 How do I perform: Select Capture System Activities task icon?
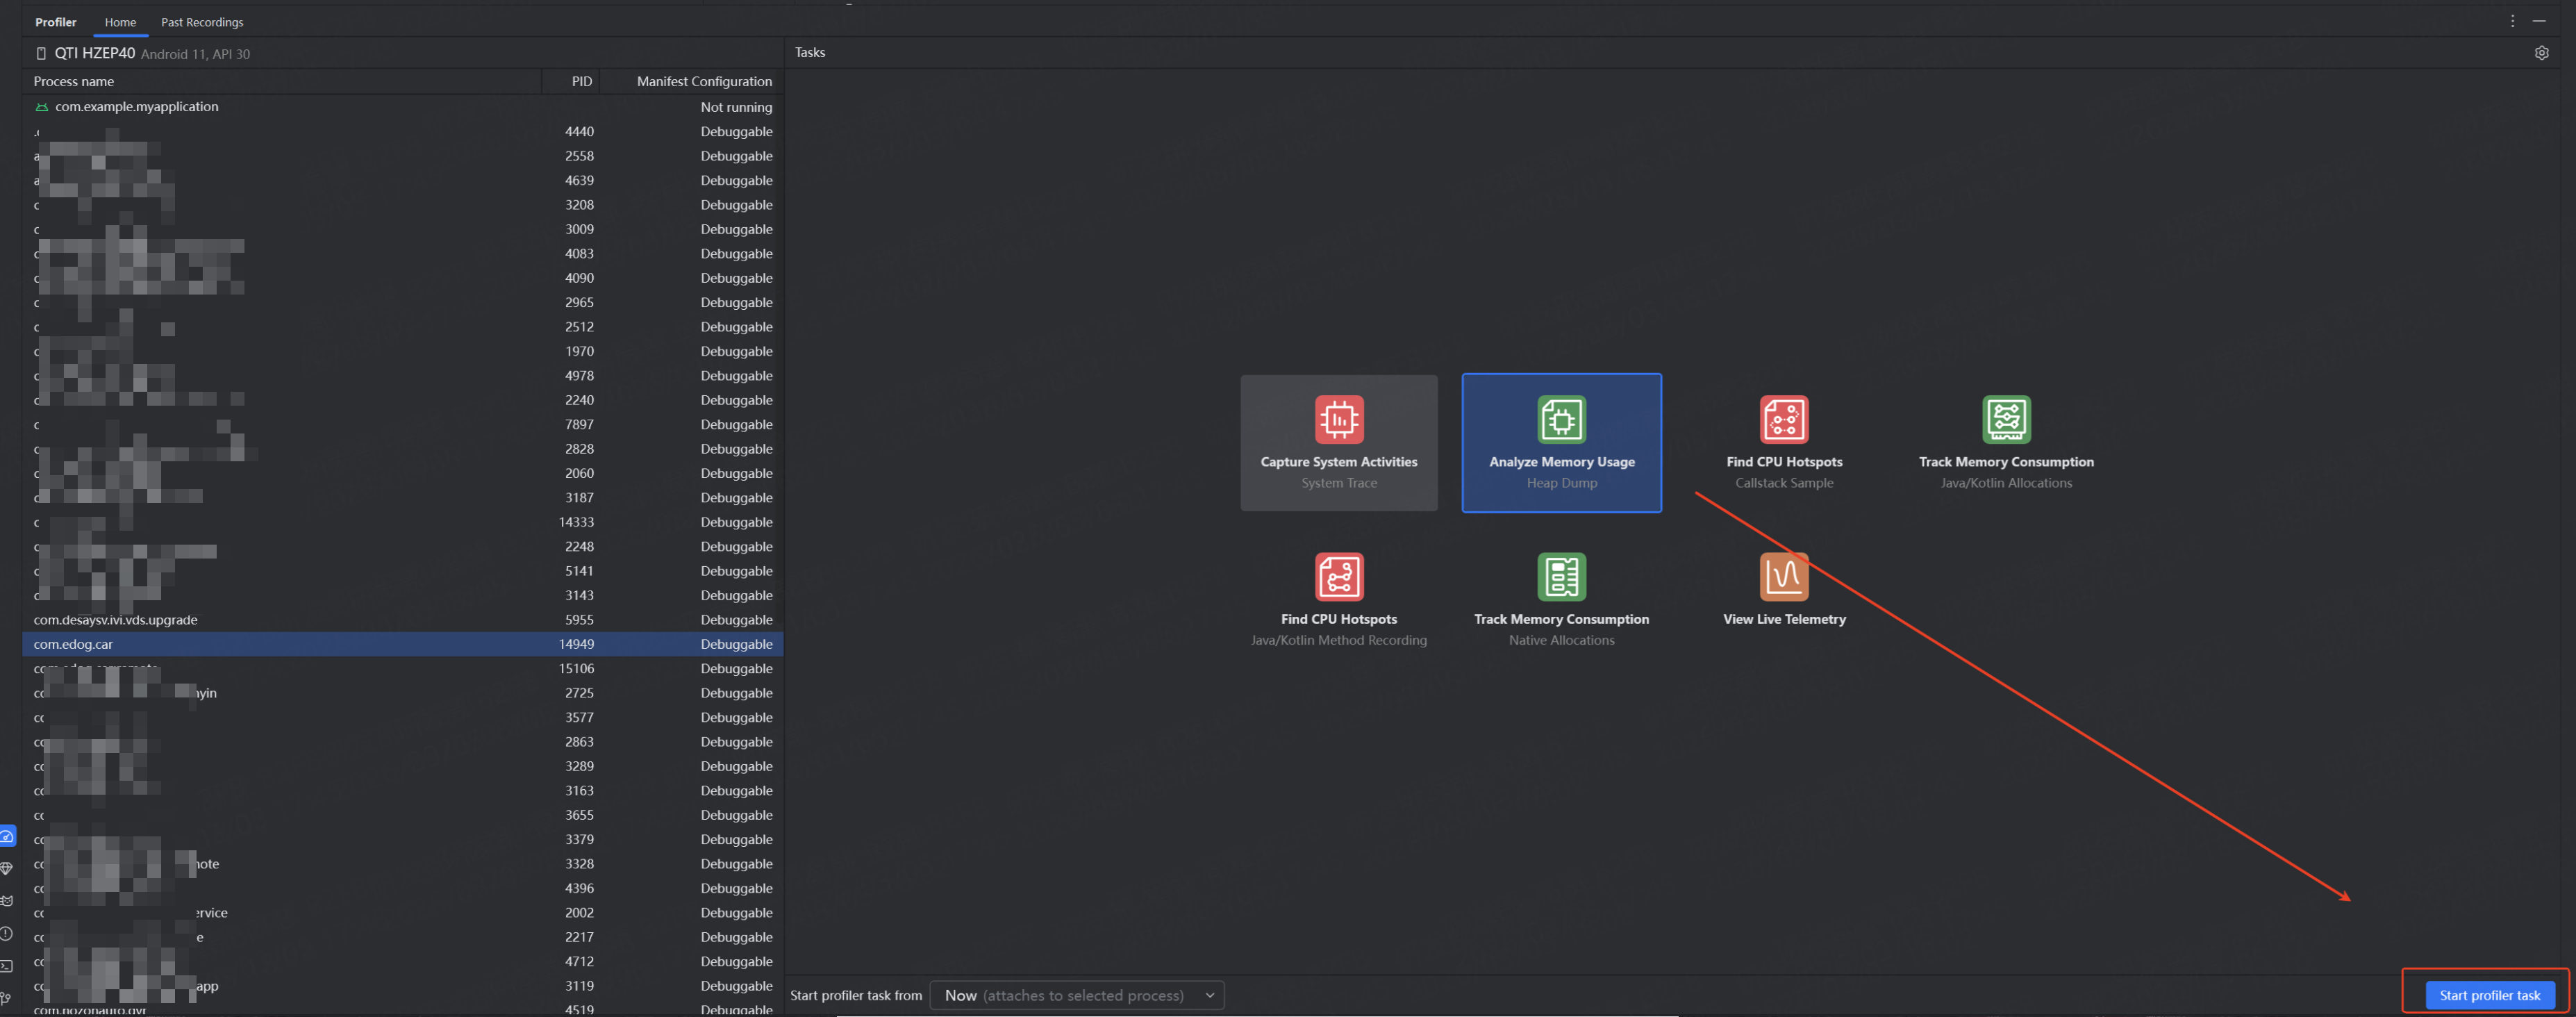click(x=1339, y=419)
